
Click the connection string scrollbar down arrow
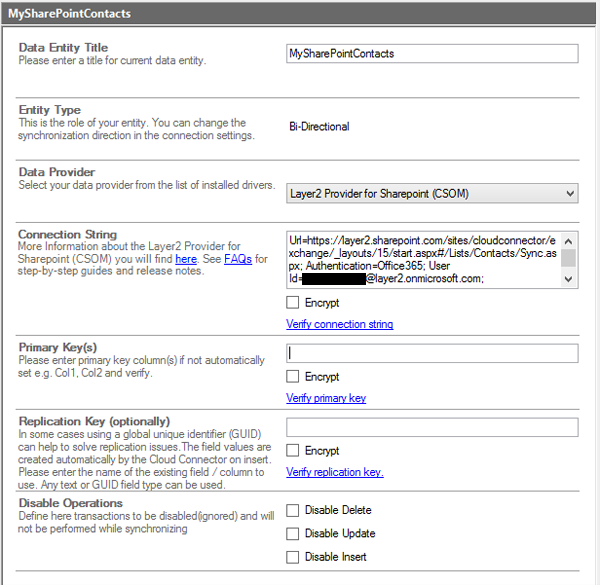point(568,280)
